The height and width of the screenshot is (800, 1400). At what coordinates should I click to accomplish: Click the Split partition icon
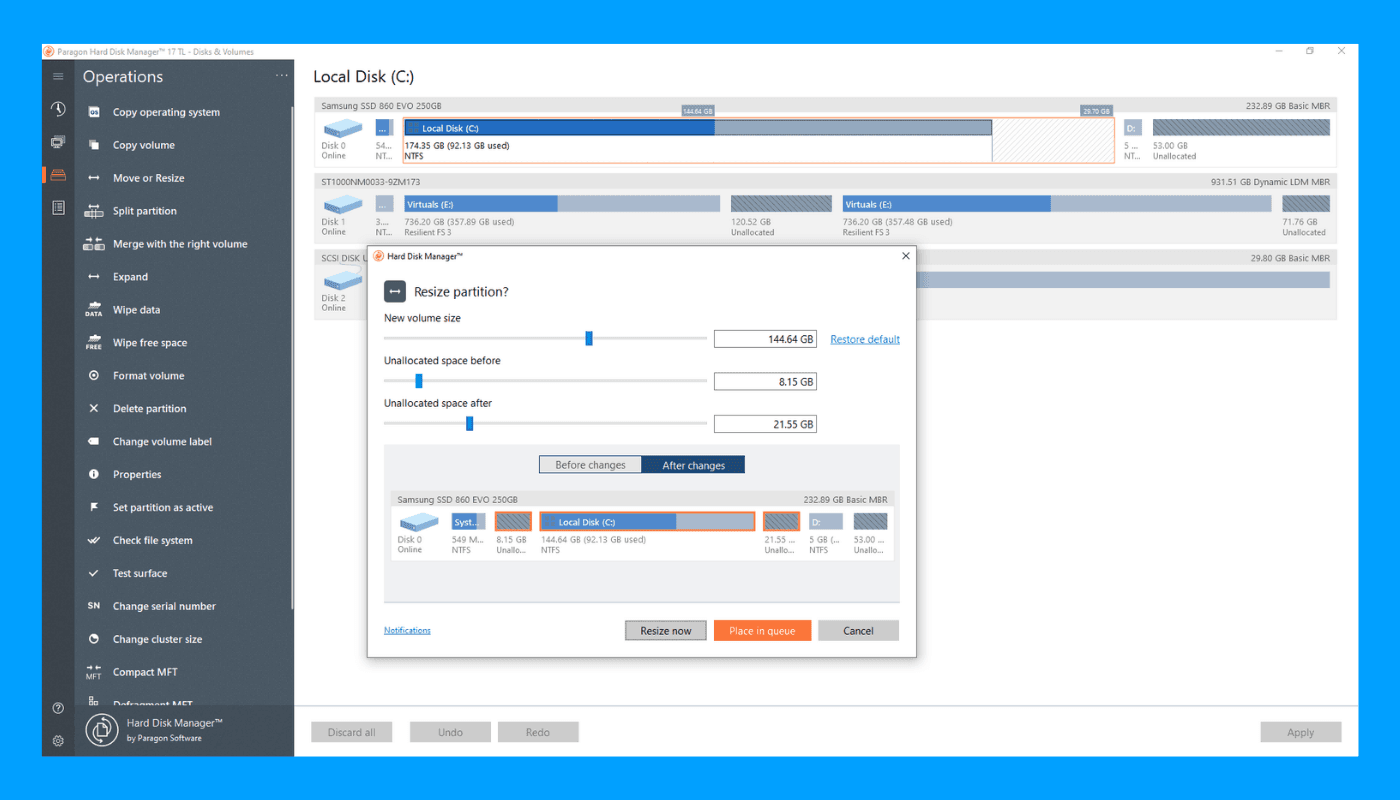point(94,211)
